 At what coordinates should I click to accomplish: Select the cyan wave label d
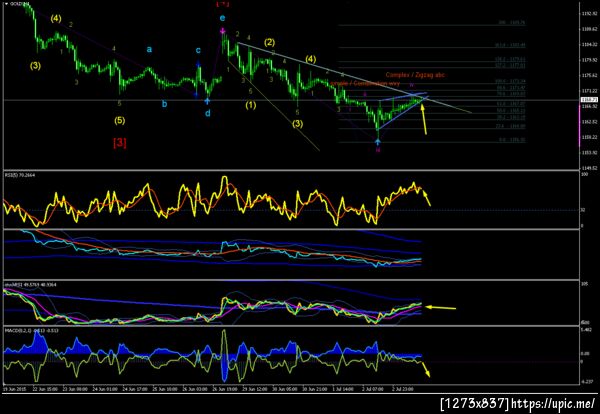click(x=207, y=113)
